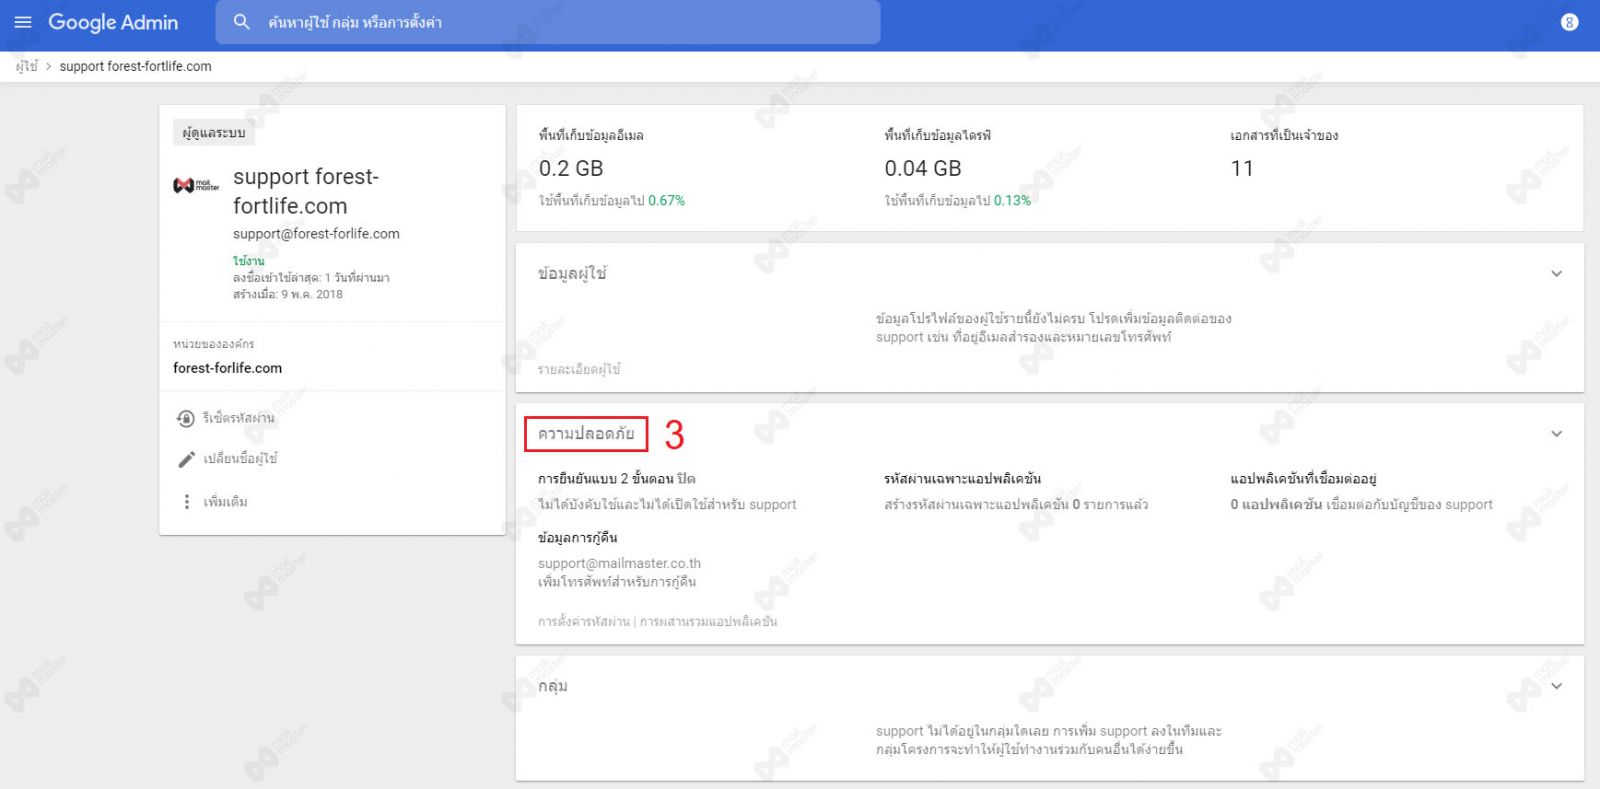Click the 0.67% storage usage text
Image resolution: width=1600 pixels, height=789 pixels.
[x=666, y=200]
